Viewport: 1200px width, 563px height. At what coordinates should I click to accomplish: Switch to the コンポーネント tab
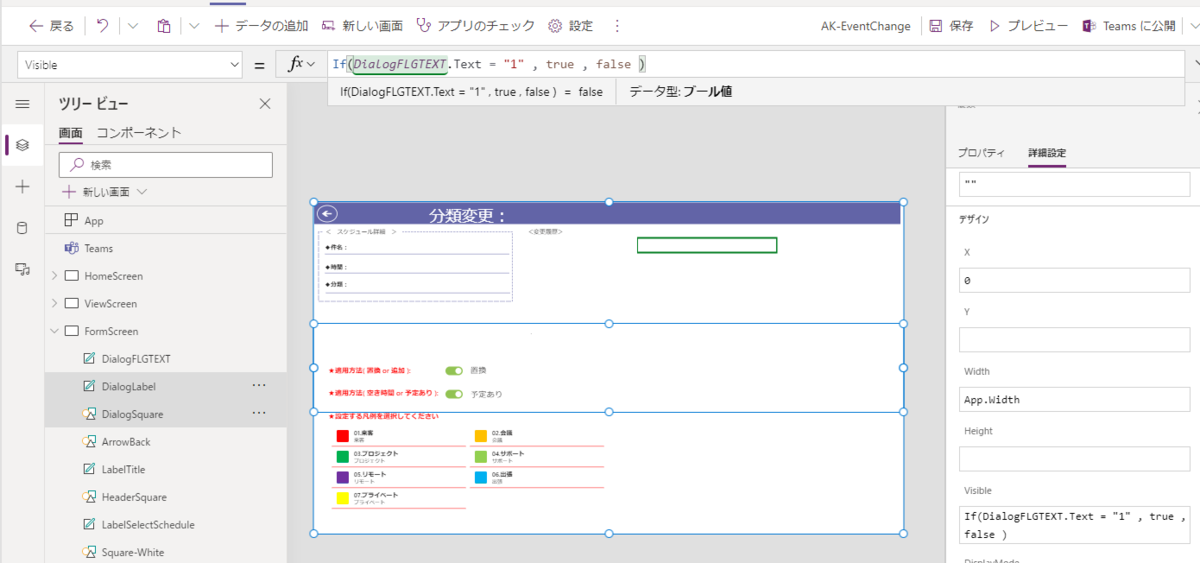(139, 132)
